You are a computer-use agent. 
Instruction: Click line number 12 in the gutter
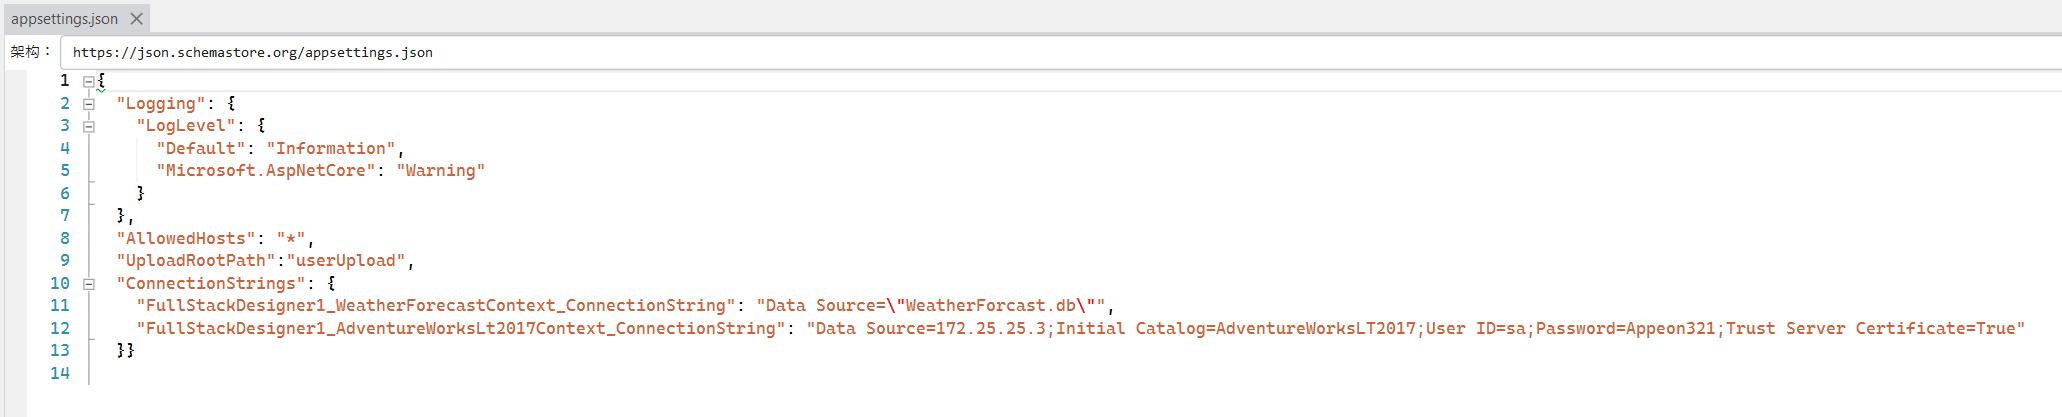click(60, 329)
